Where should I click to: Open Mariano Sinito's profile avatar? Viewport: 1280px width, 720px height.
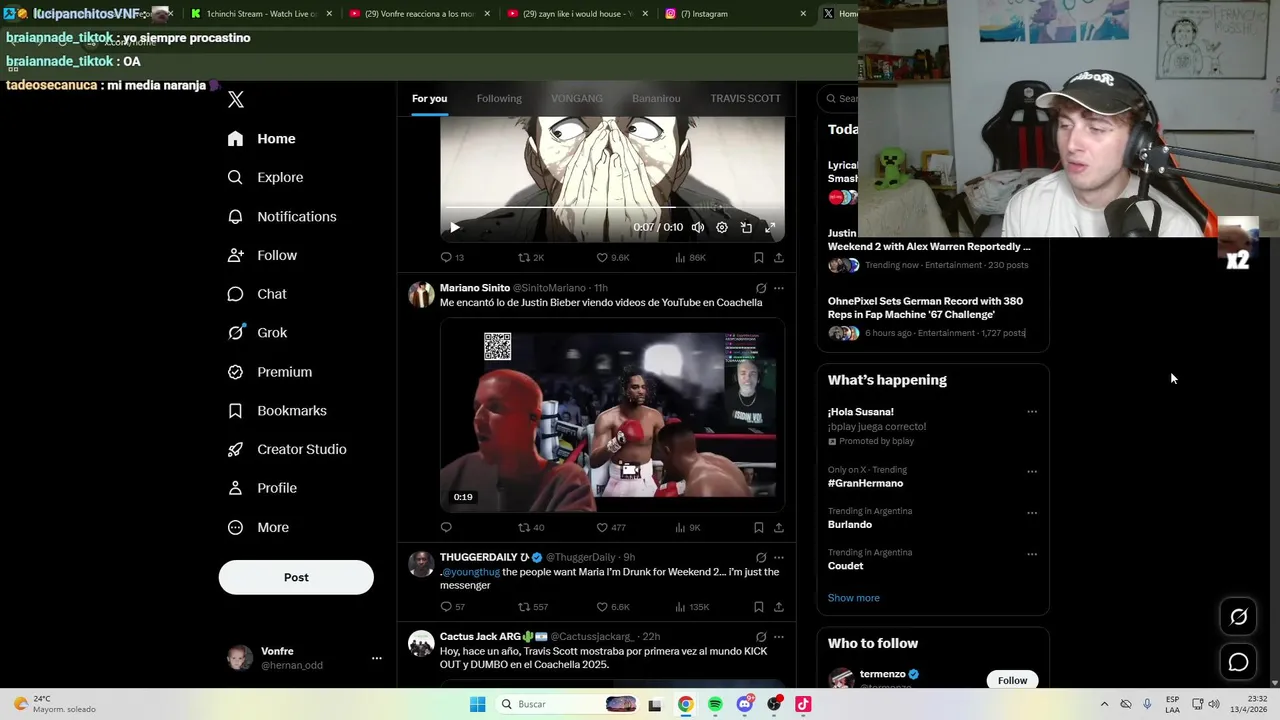click(x=421, y=294)
